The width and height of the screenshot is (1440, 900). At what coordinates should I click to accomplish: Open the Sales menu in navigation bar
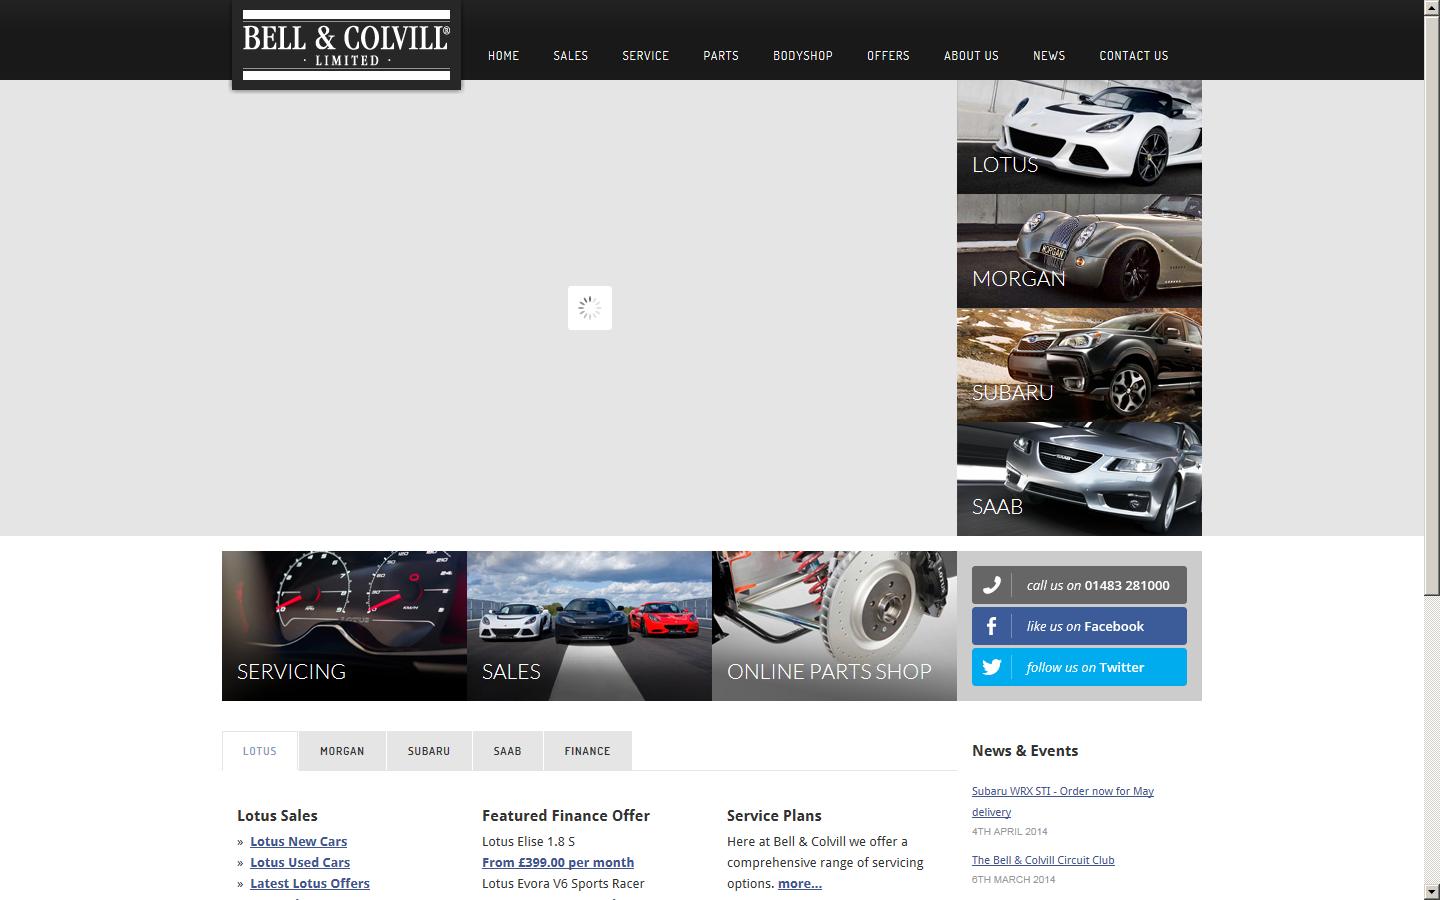pos(570,56)
